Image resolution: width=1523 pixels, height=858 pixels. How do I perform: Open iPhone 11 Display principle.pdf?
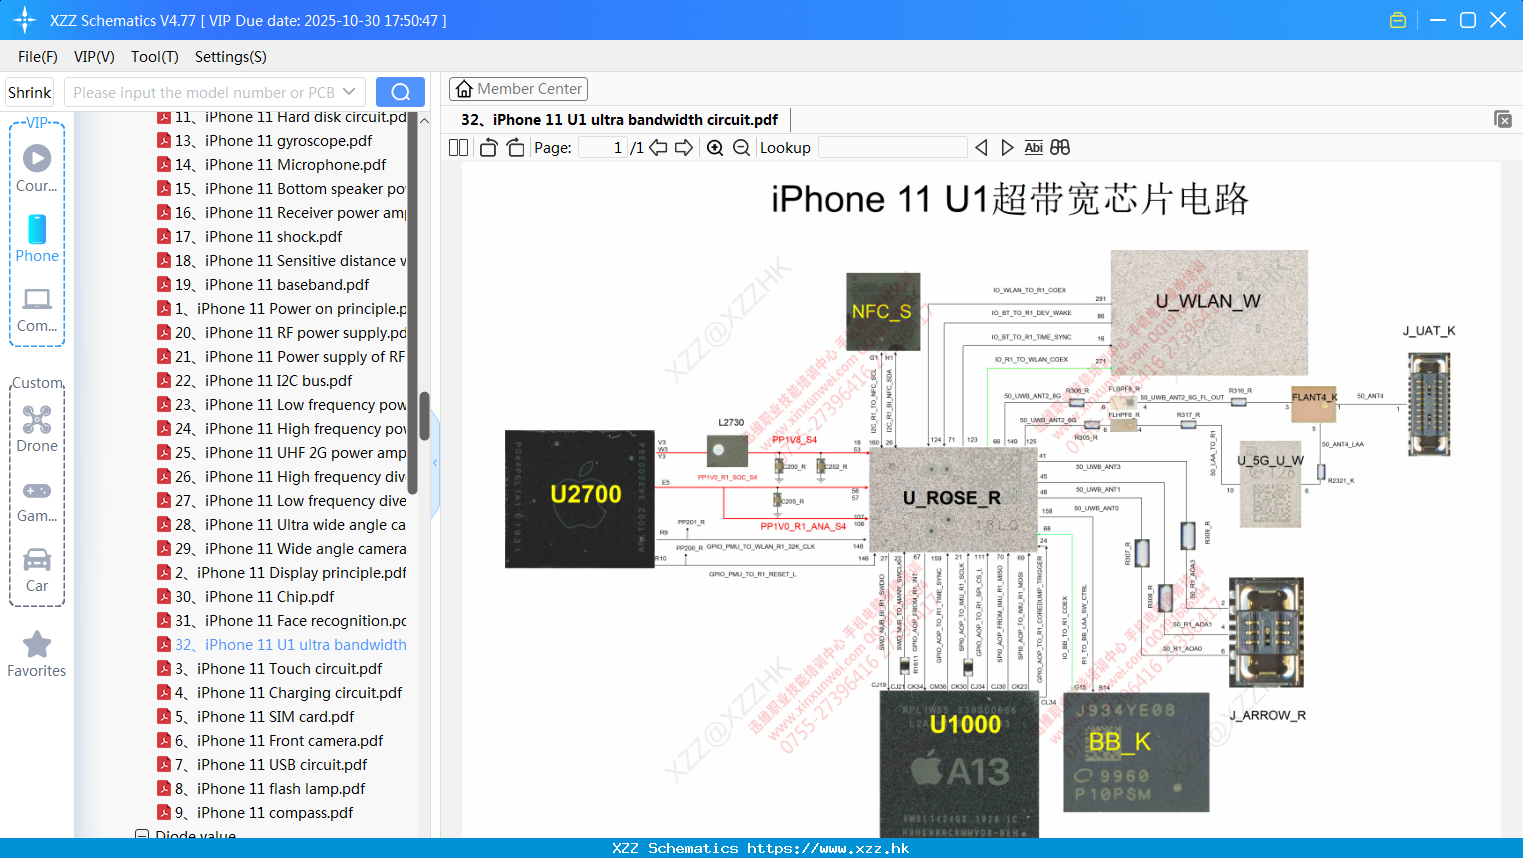point(291,573)
